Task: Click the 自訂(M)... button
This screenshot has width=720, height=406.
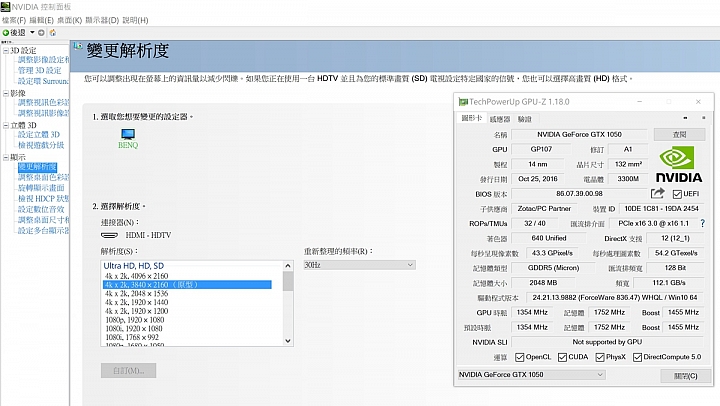Action: coord(129,371)
